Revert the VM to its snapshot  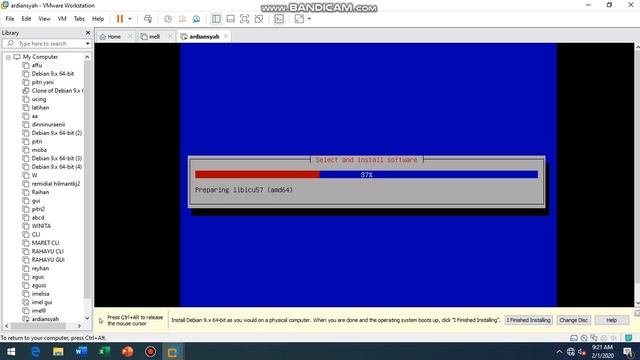coord(182,19)
